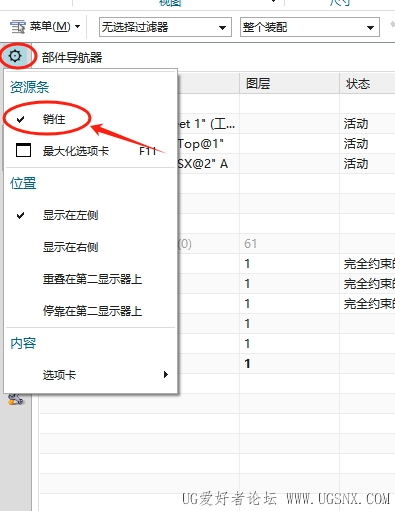Click the maximize window icon beside 最大化选项卡
The image size is (395, 511).
click(x=23, y=150)
